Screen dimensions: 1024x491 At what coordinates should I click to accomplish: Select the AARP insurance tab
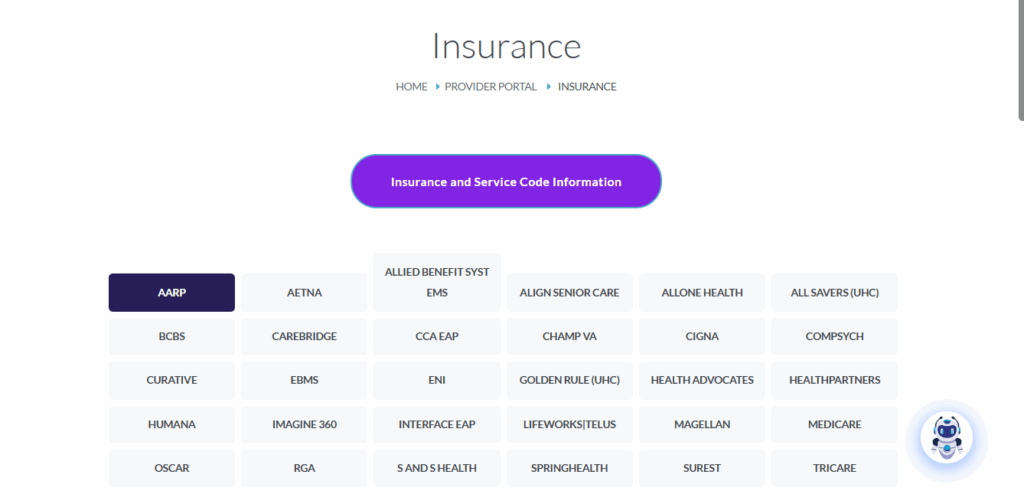172,293
